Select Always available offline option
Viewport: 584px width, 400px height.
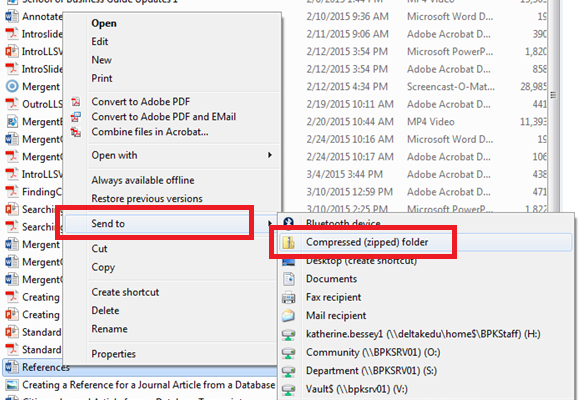[x=143, y=180]
